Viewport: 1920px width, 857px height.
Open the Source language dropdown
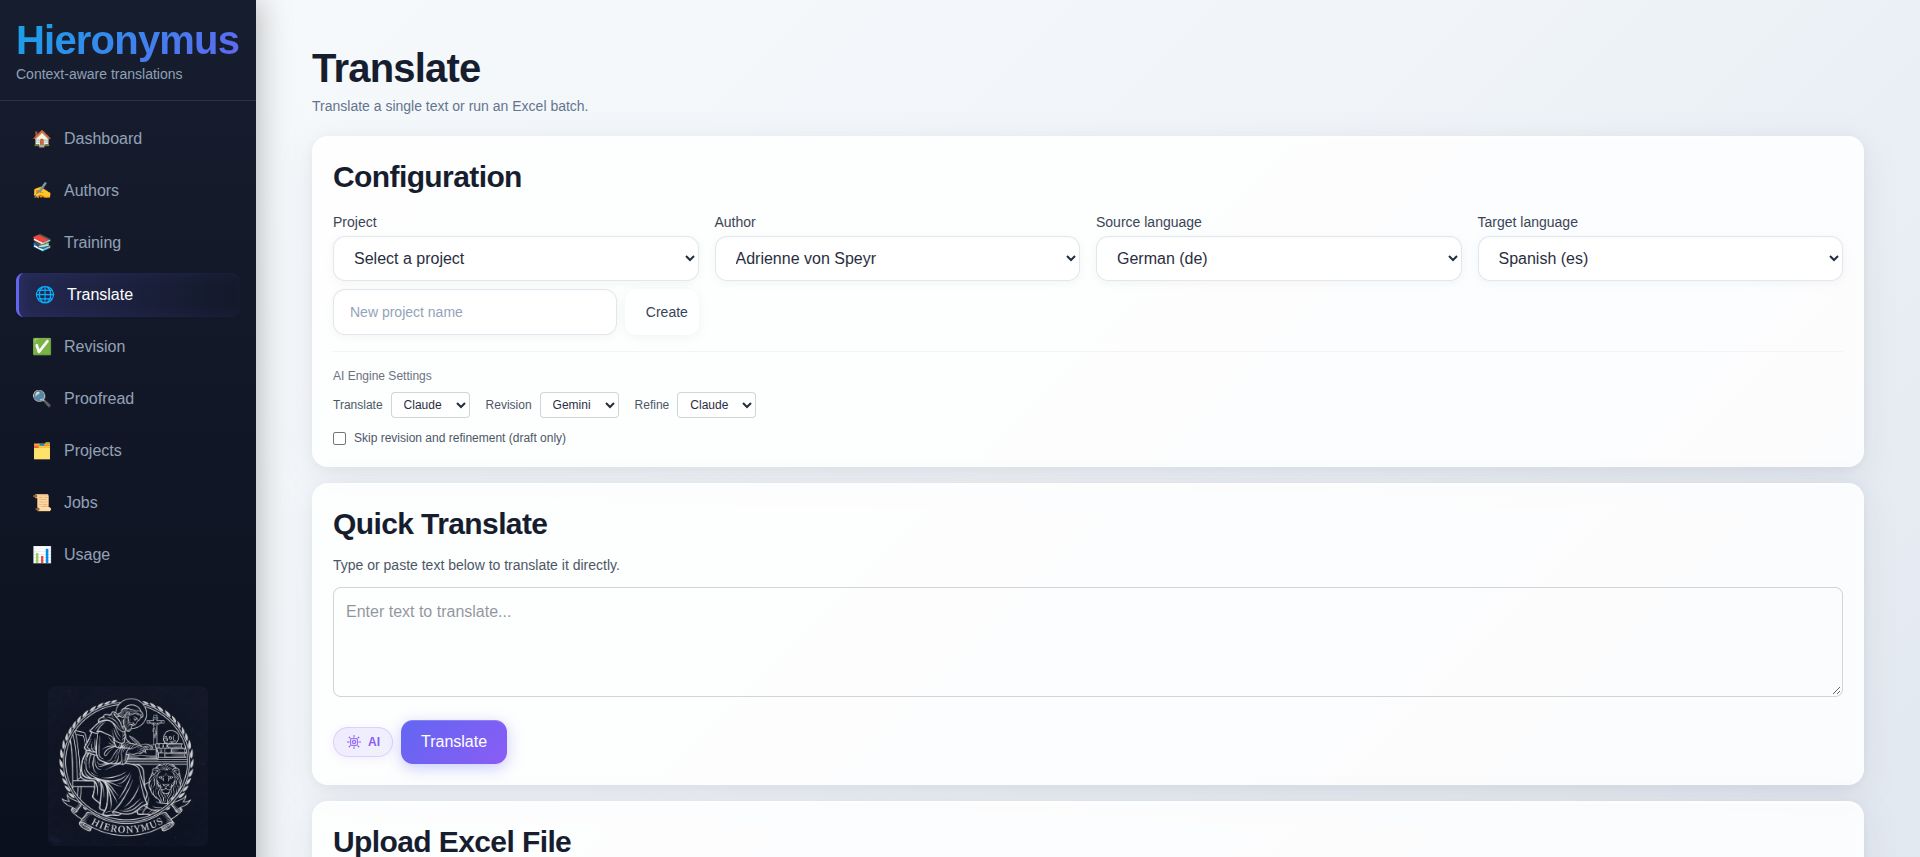pyautogui.click(x=1279, y=259)
